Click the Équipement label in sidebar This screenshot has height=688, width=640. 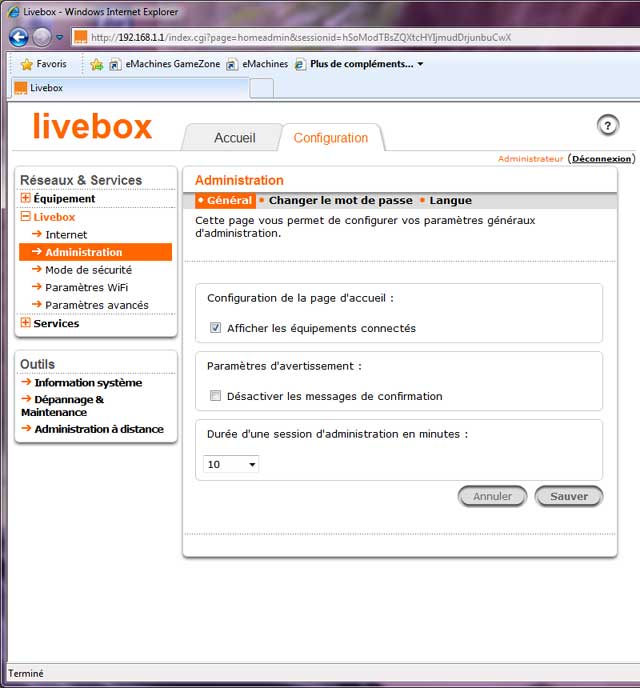64,198
